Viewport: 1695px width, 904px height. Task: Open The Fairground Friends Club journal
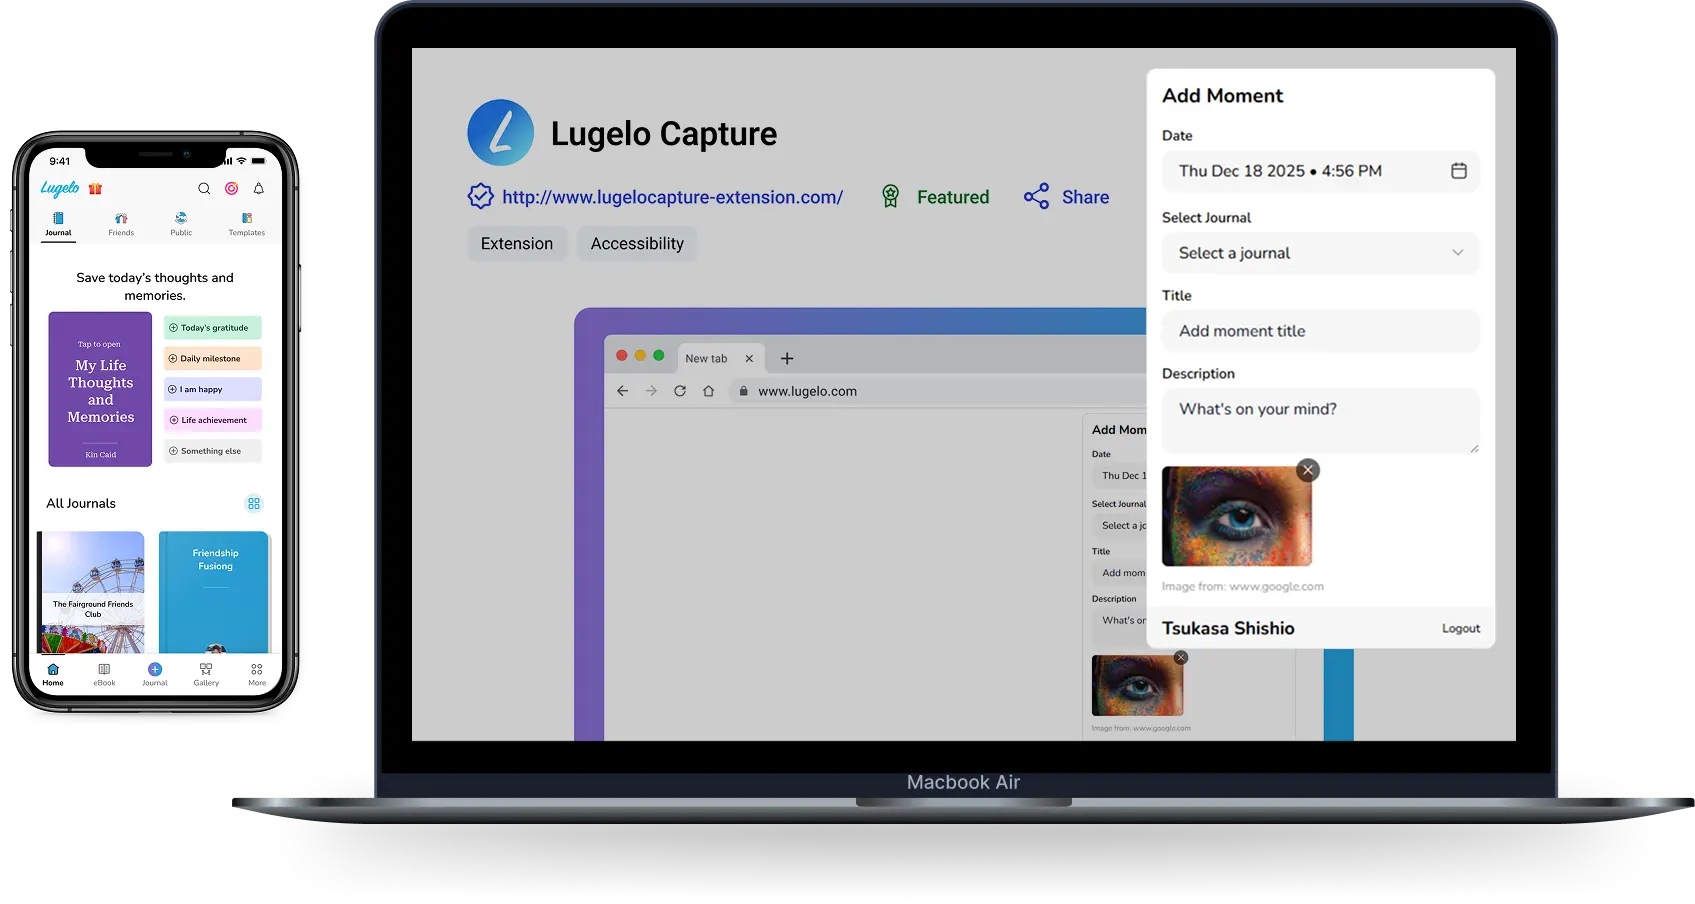pos(92,592)
